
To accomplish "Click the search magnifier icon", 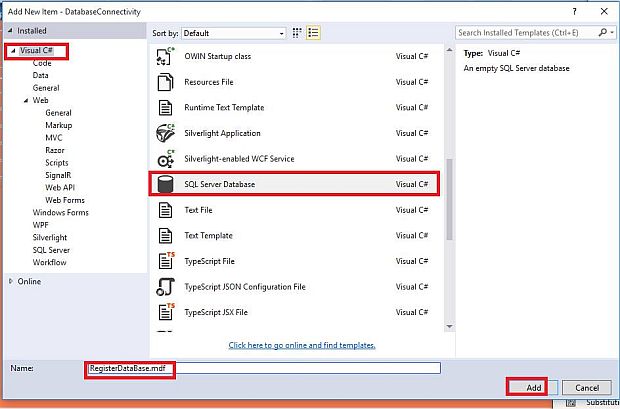I will coord(603,32).
